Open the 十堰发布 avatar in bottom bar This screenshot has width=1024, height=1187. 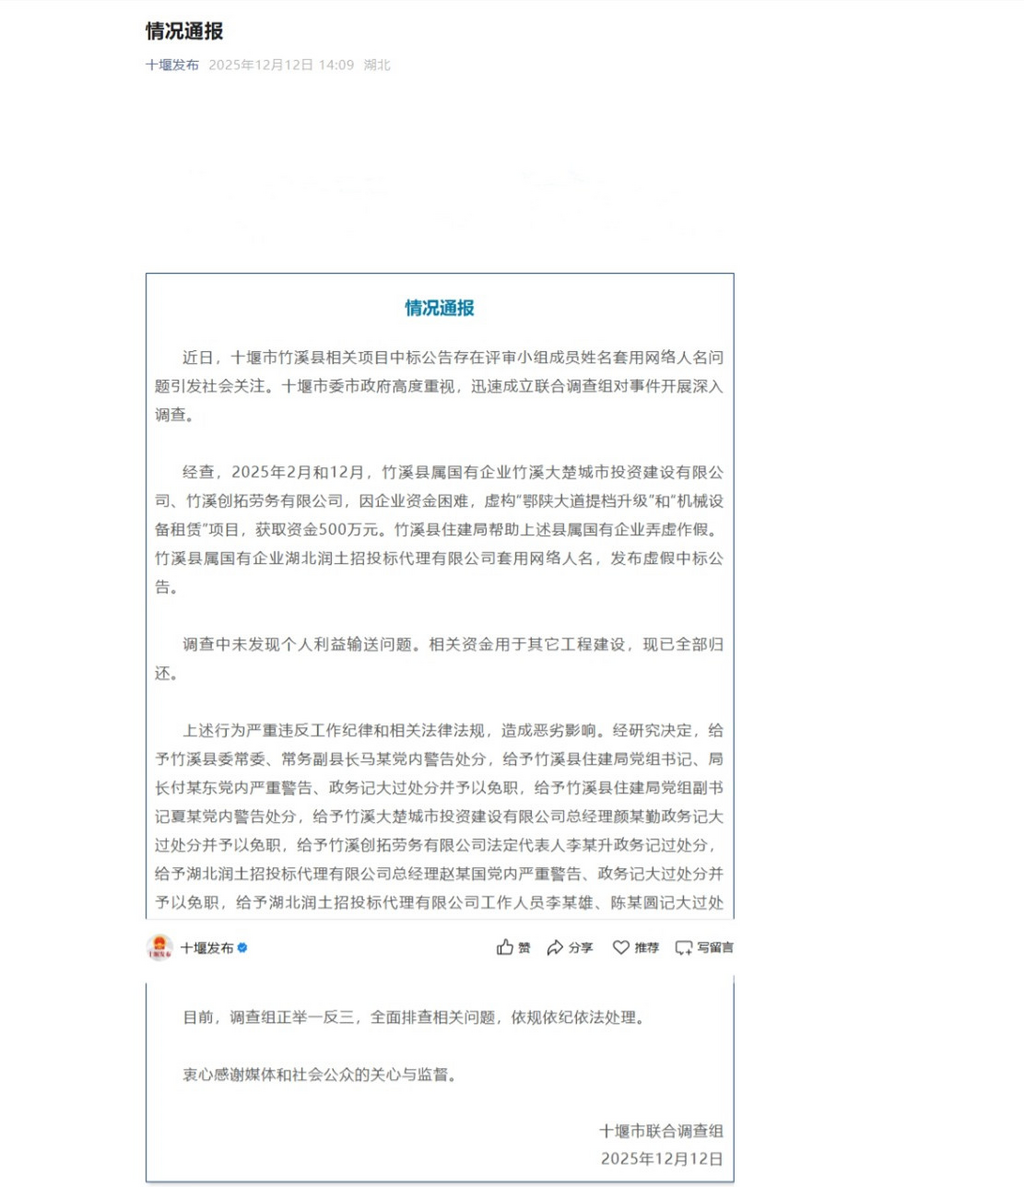click(159, 947)
